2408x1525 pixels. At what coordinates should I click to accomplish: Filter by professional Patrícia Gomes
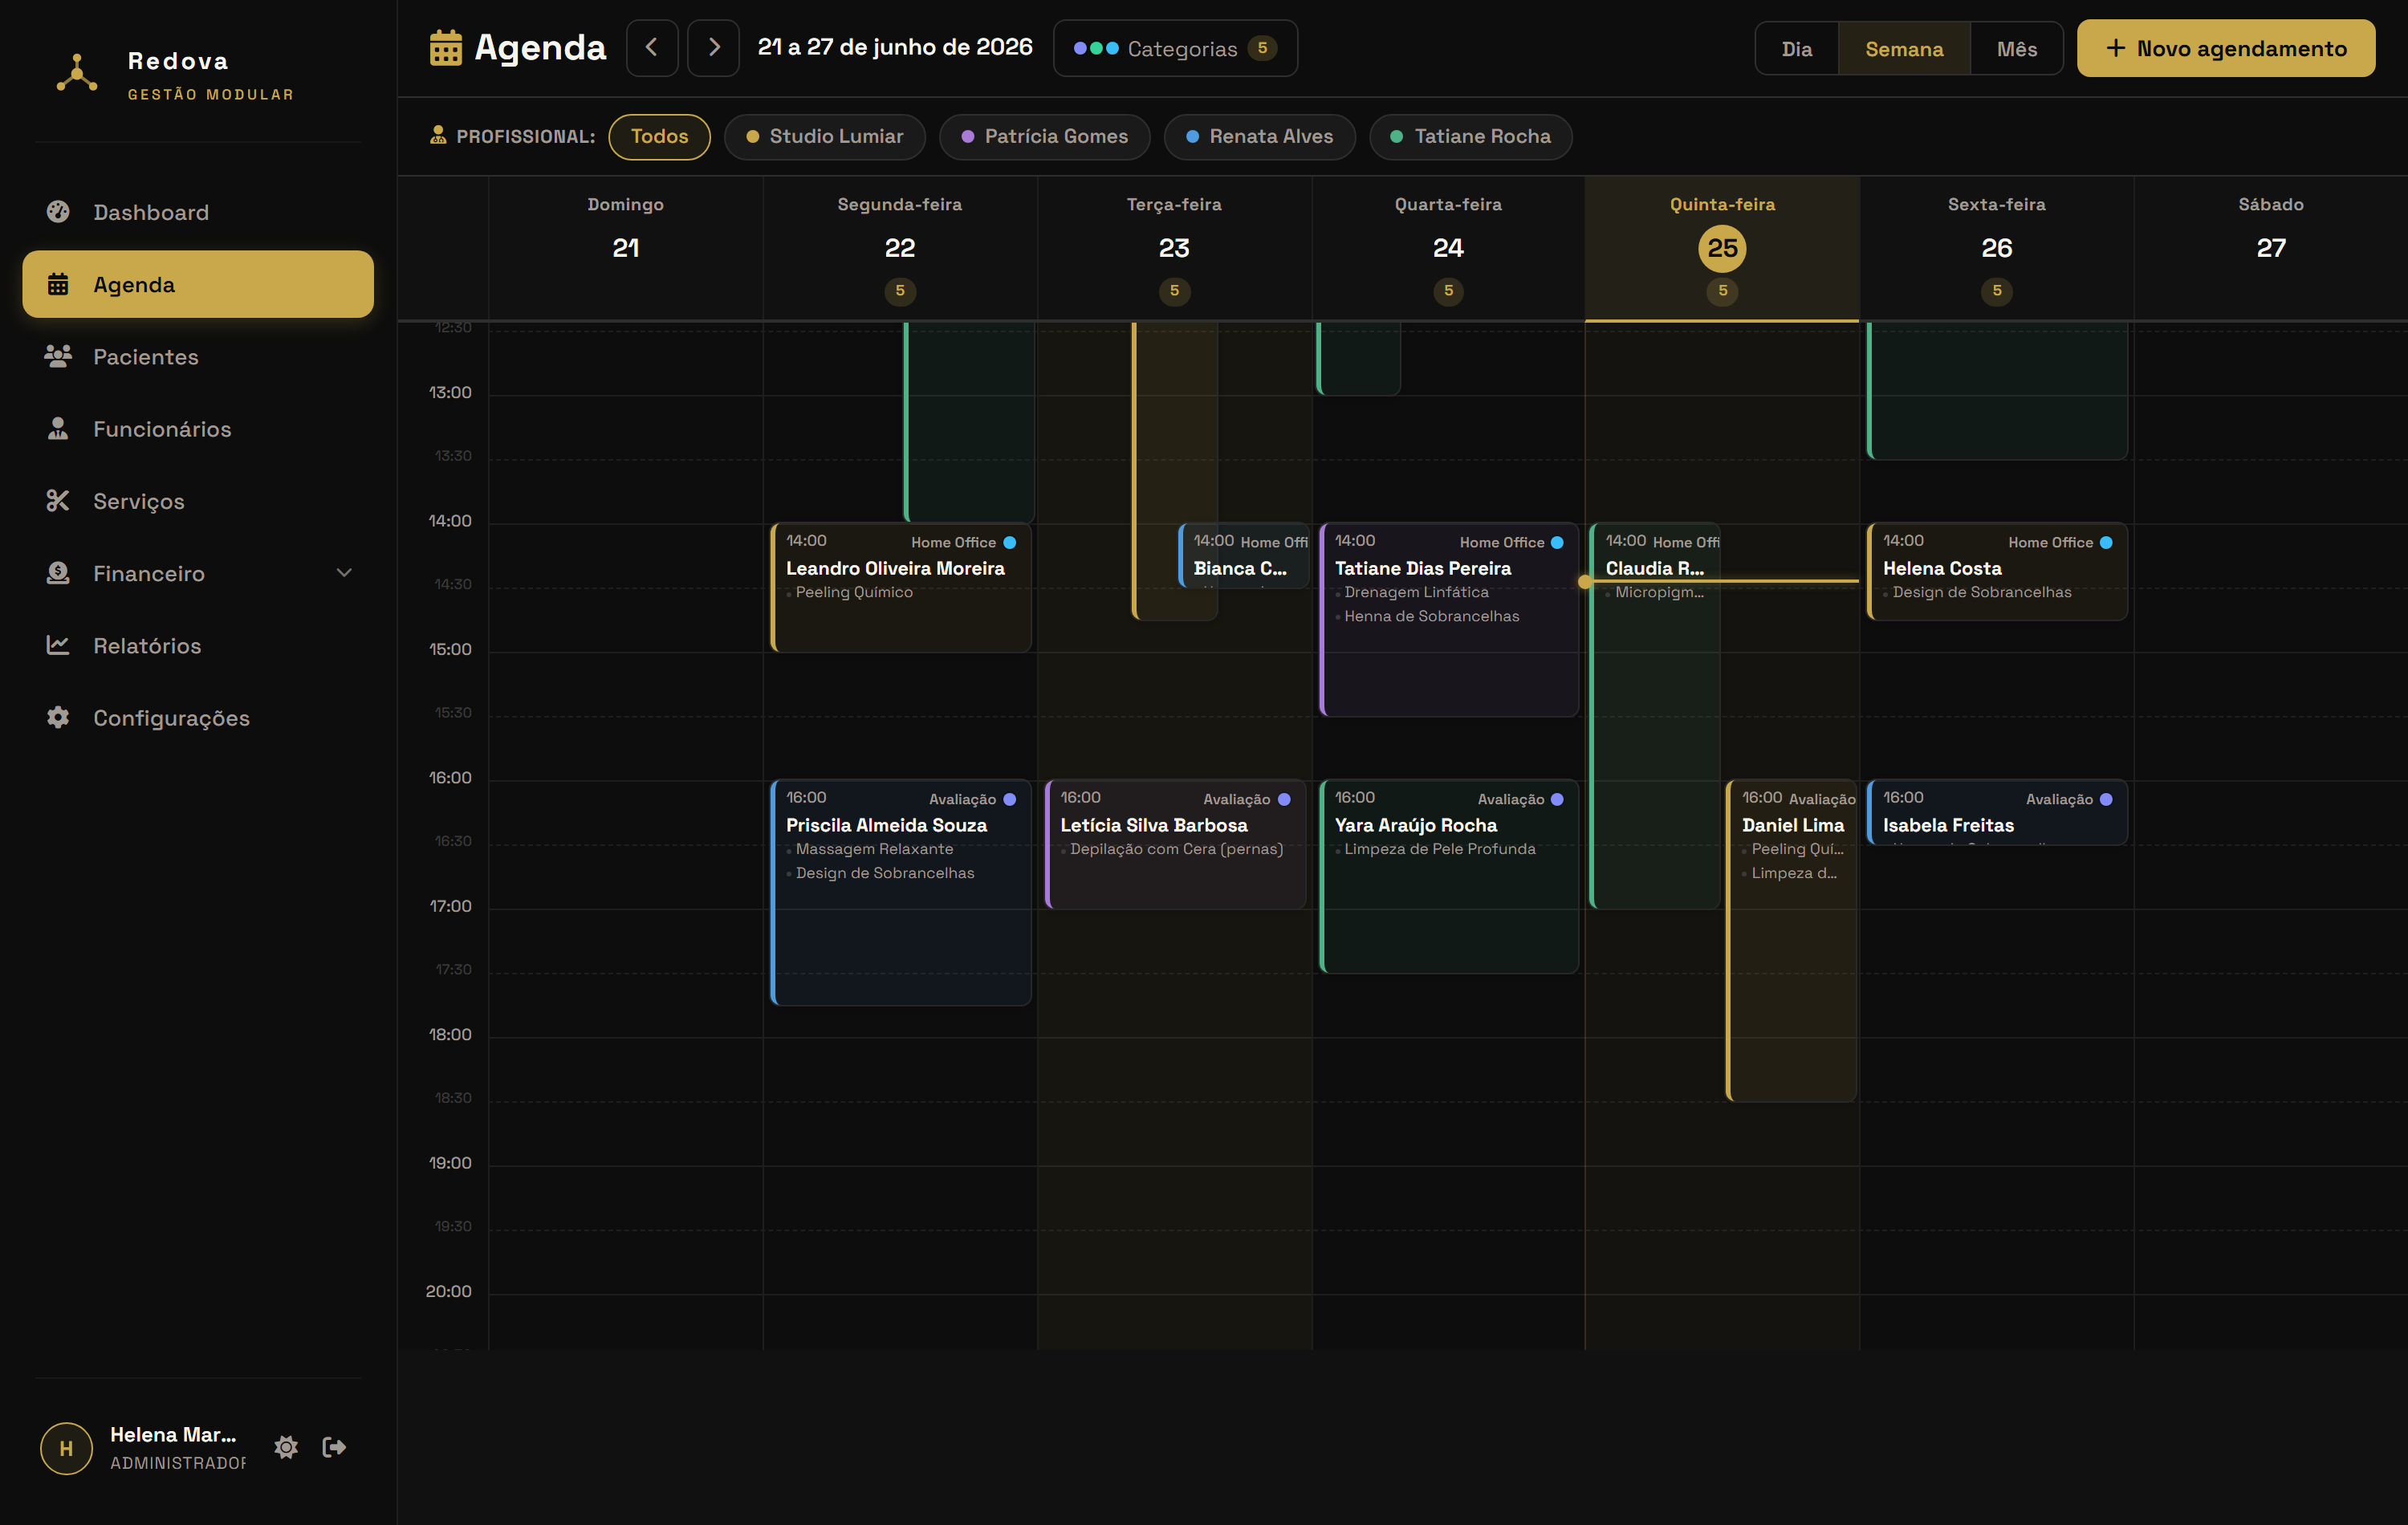point(1045,137)
